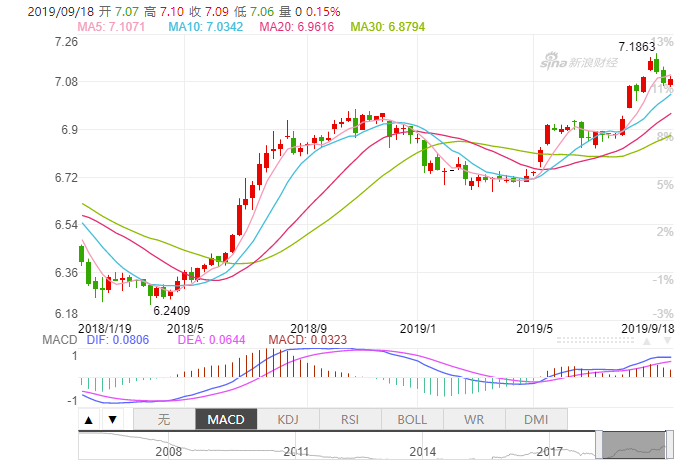The image size is (699, 466).
Task: Click the up arrow button beside indicator tabs
Action: (89, 420)
